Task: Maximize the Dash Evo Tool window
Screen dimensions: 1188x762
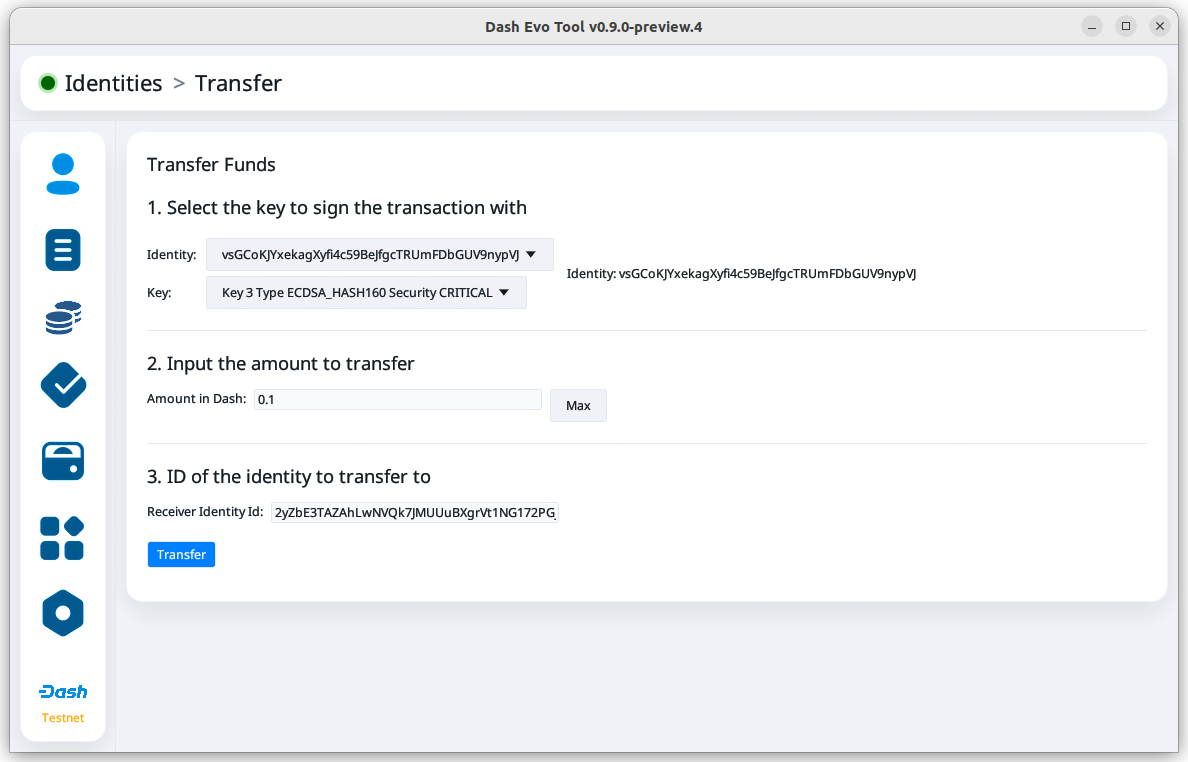Action: pos(1126,27)
